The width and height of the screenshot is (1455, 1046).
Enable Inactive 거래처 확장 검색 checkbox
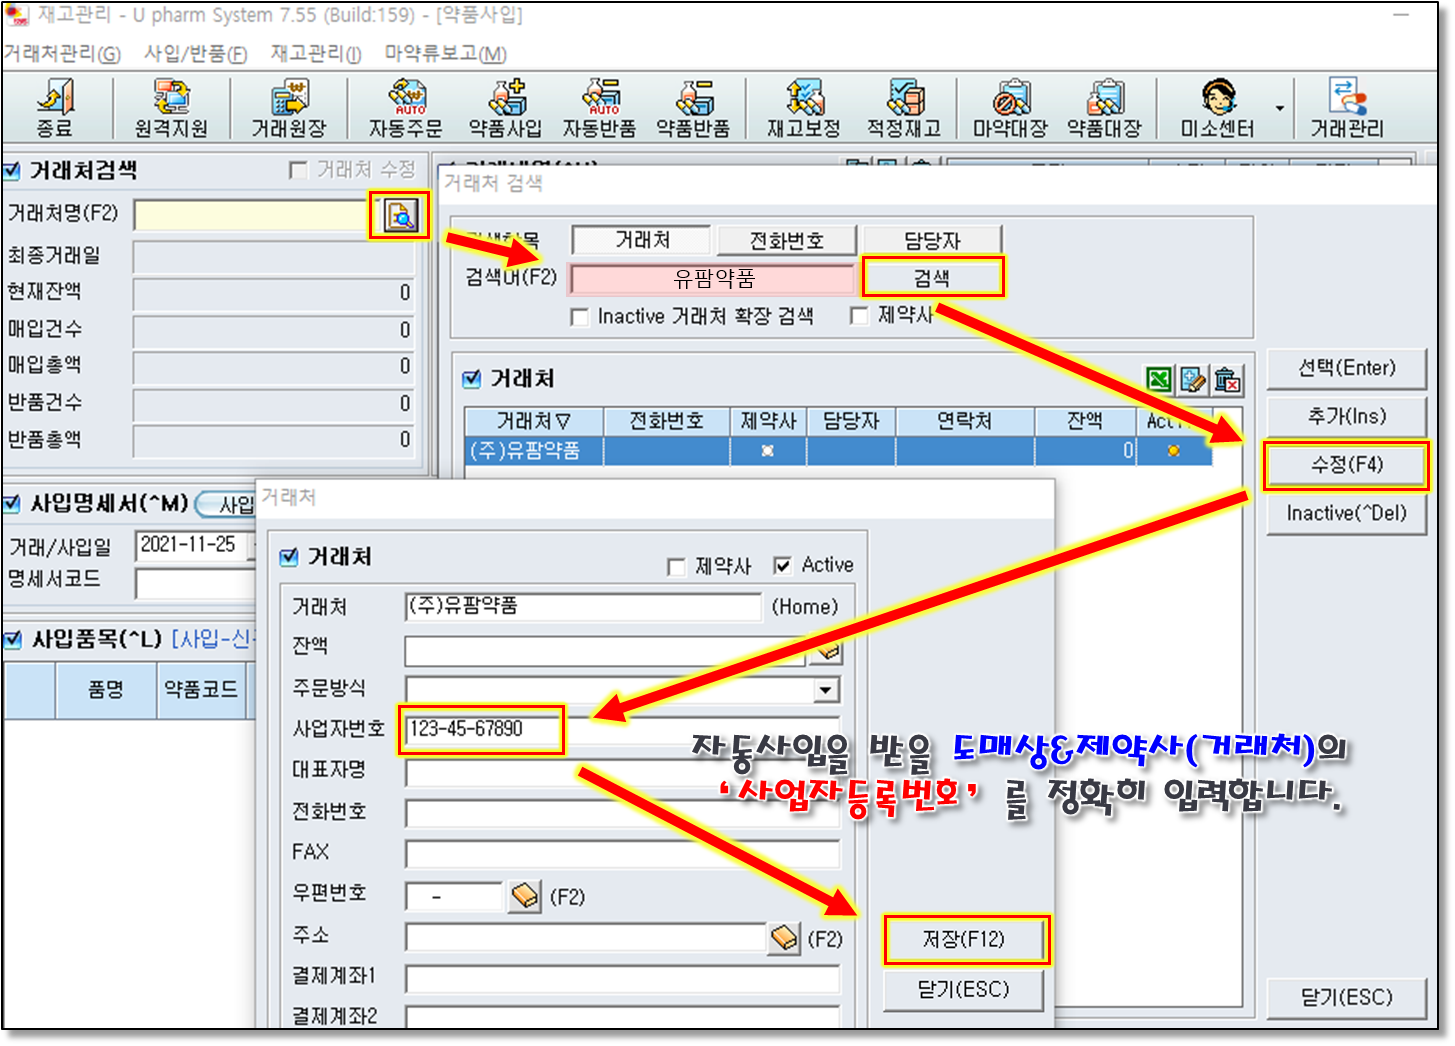(x=579, y=317)
